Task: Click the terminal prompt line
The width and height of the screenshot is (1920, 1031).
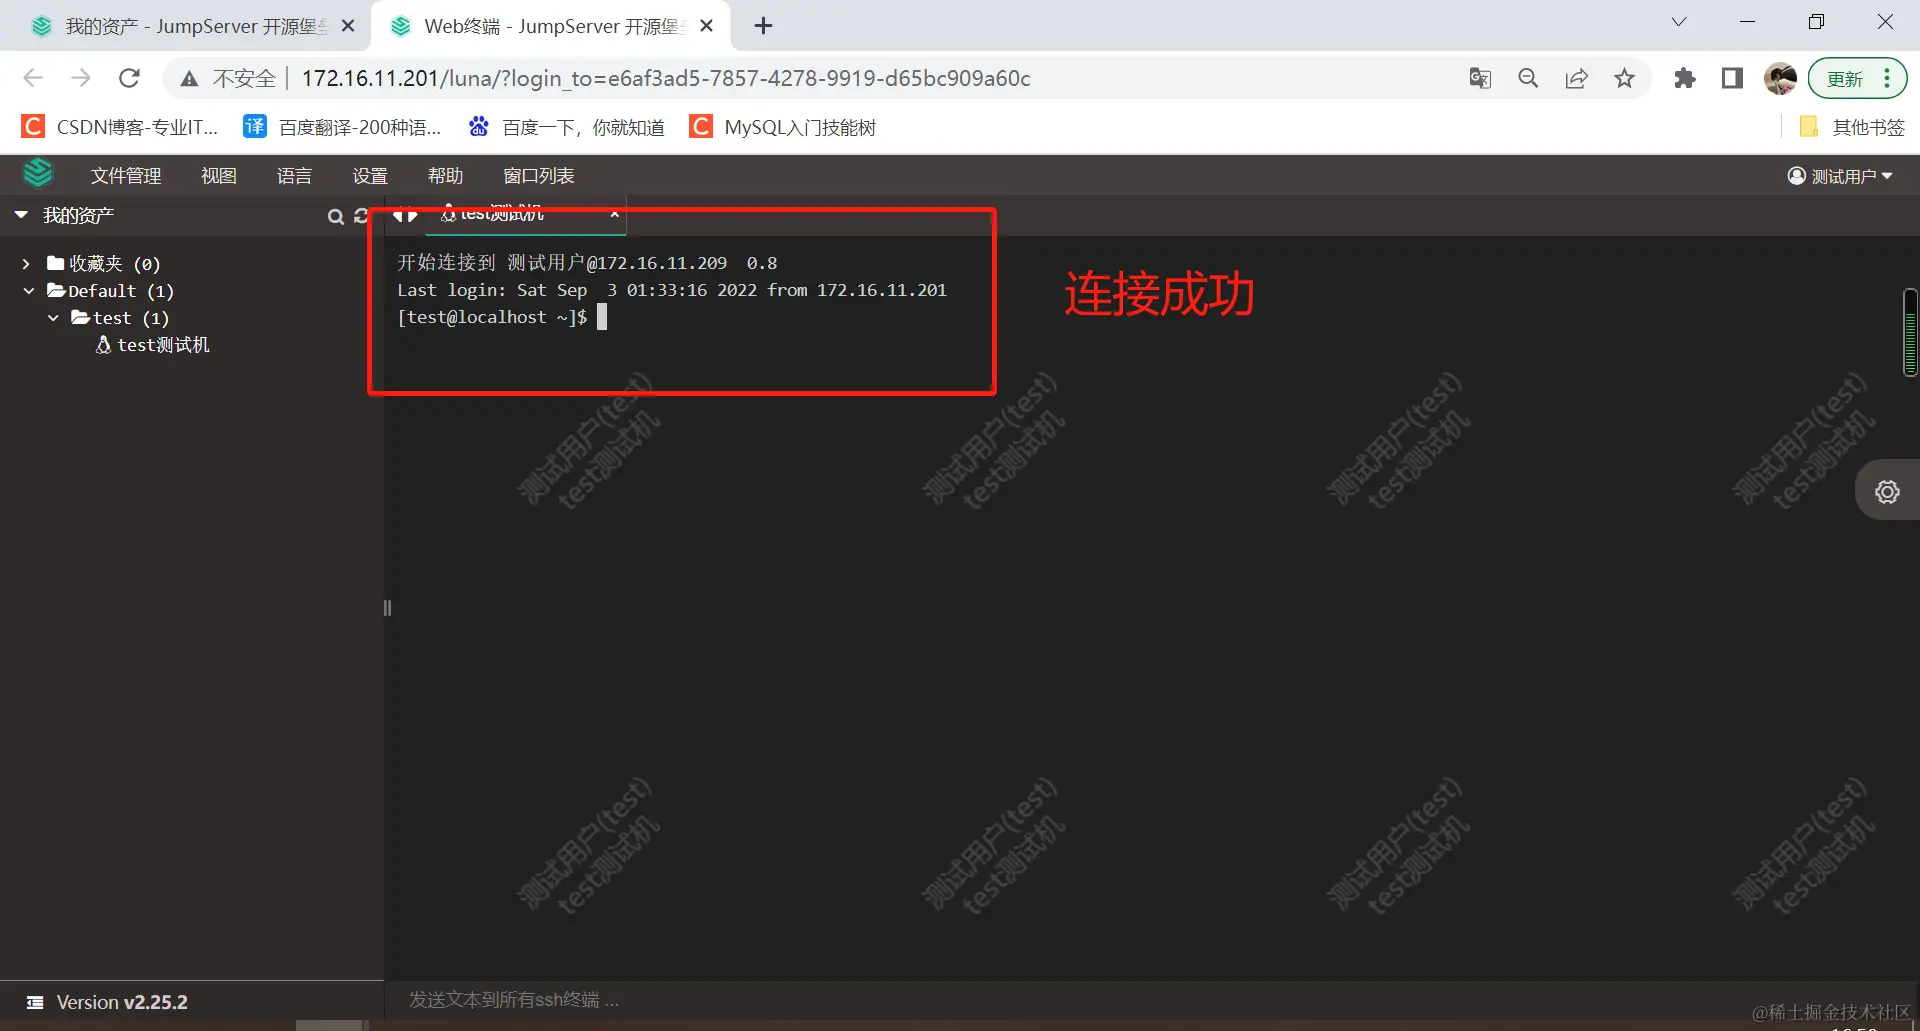Action: [502, 317]
